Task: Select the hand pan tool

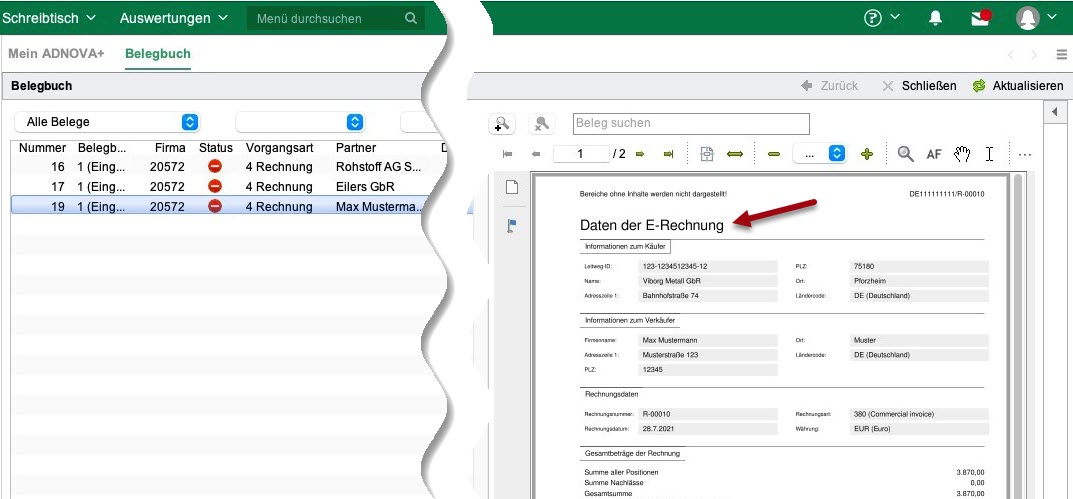Action: 962,154
